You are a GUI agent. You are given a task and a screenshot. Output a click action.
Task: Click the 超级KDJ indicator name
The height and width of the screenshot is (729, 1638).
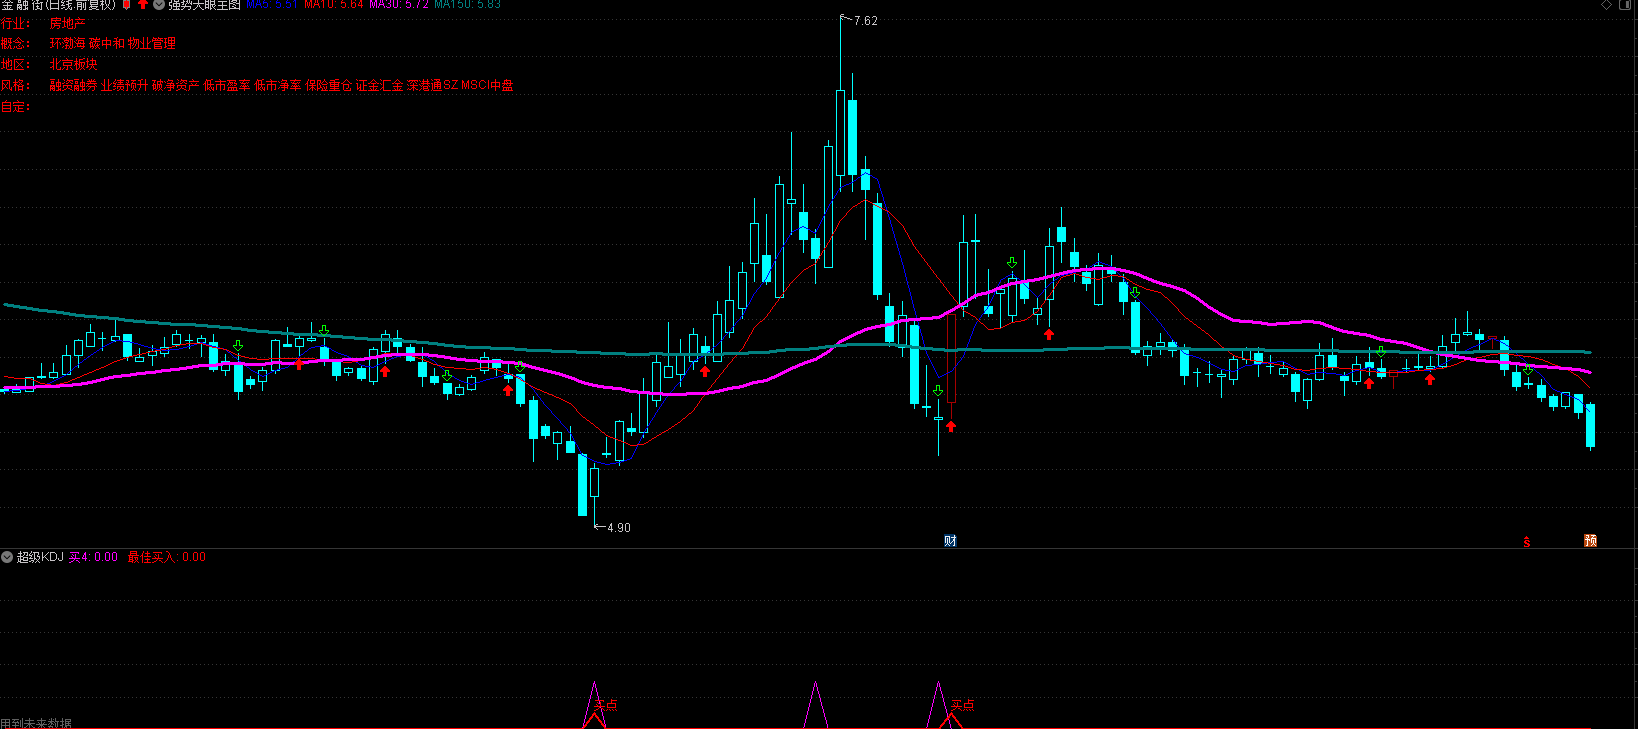click(40, 557)
